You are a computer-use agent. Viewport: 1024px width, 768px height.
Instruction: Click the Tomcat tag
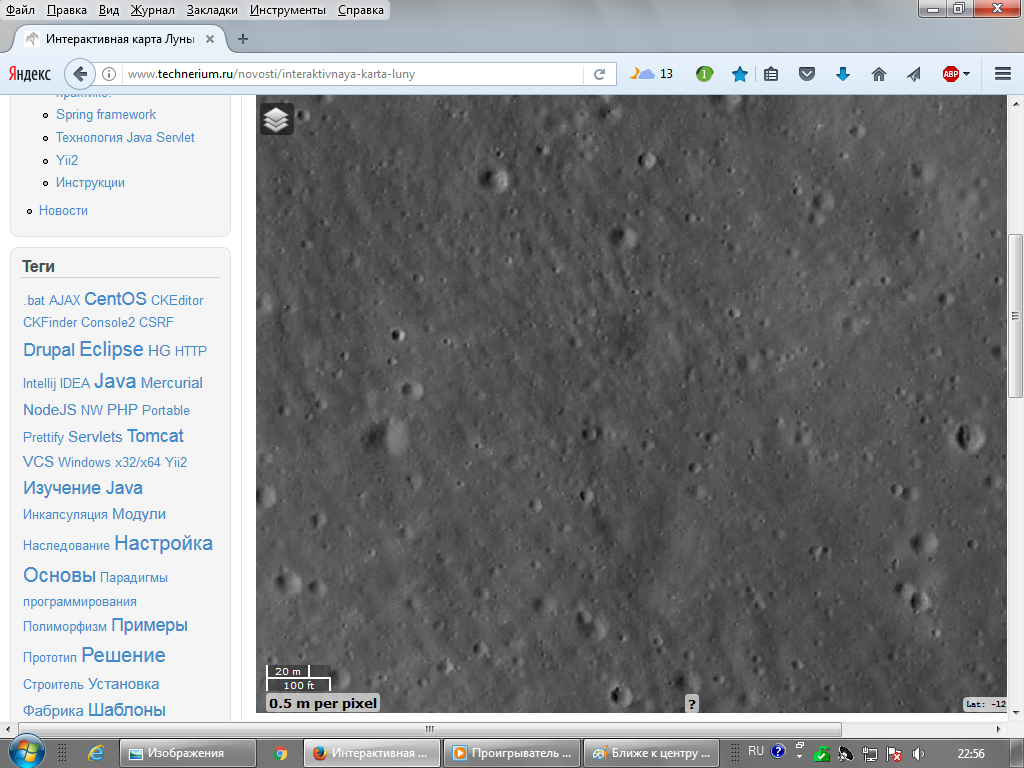tap(155, 436)
